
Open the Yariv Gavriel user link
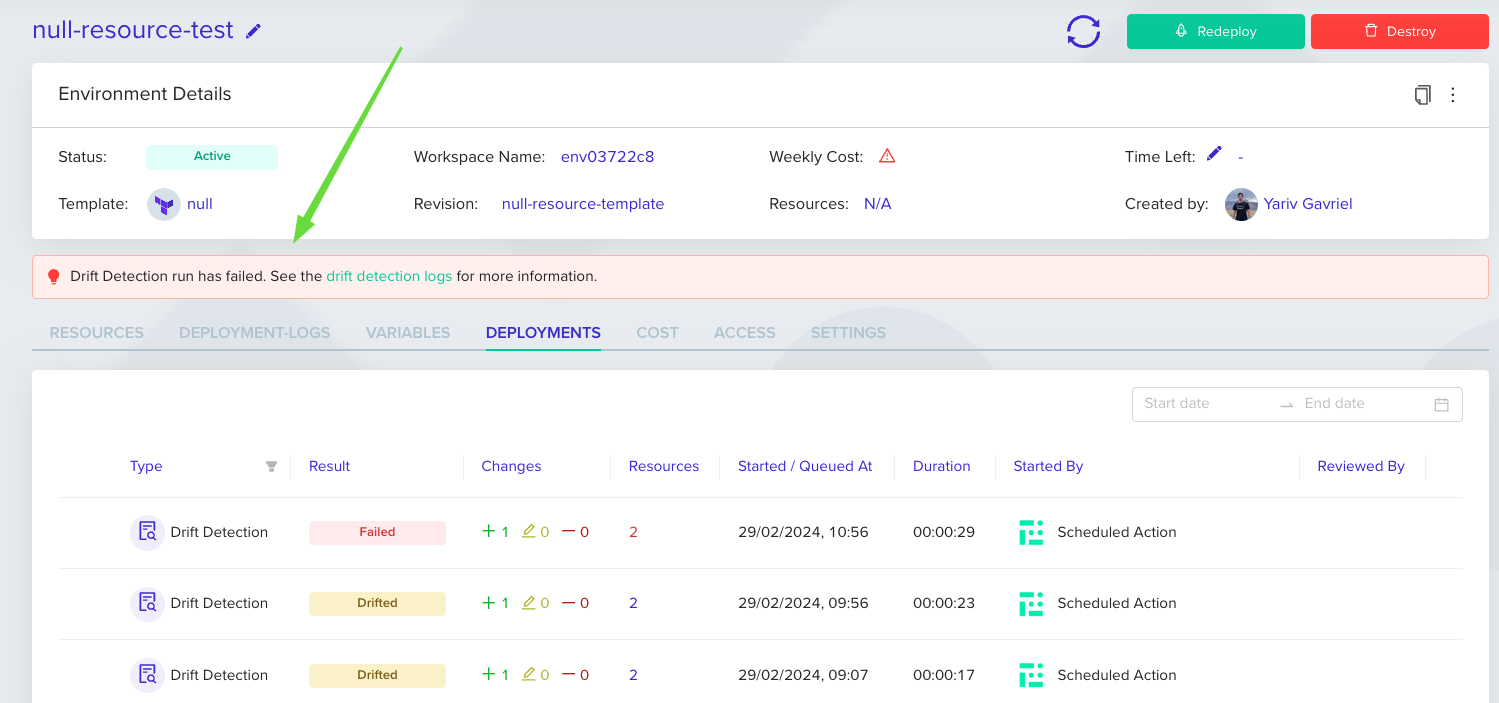1308,204
